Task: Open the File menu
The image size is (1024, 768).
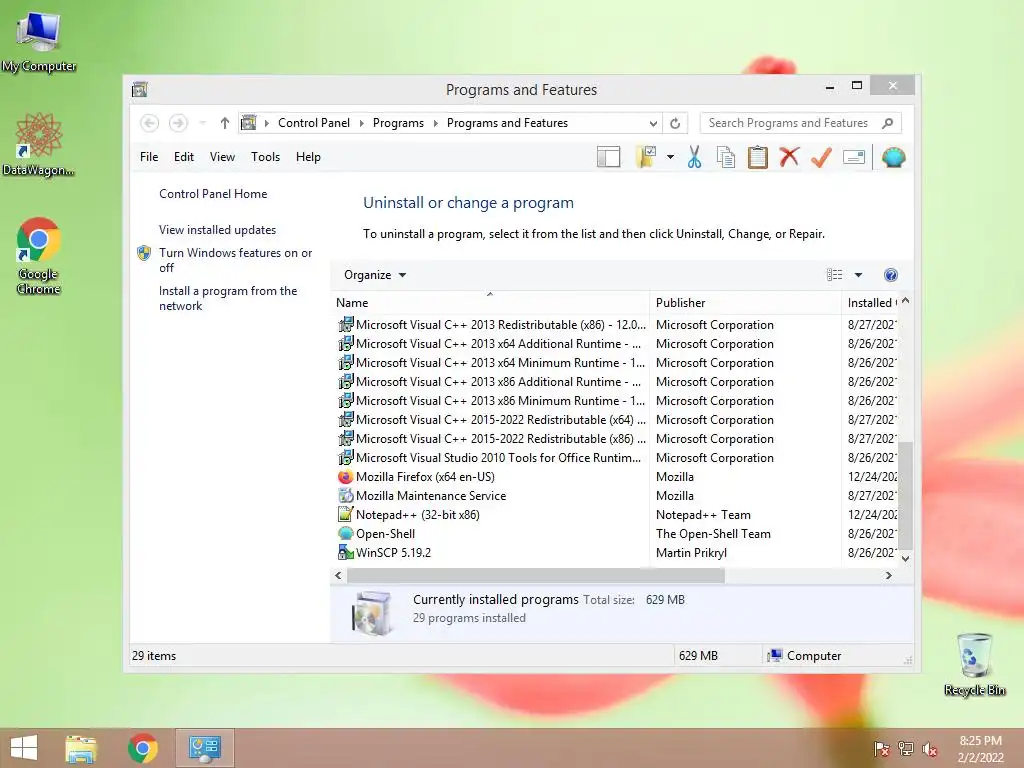Action: click(149, 157)
